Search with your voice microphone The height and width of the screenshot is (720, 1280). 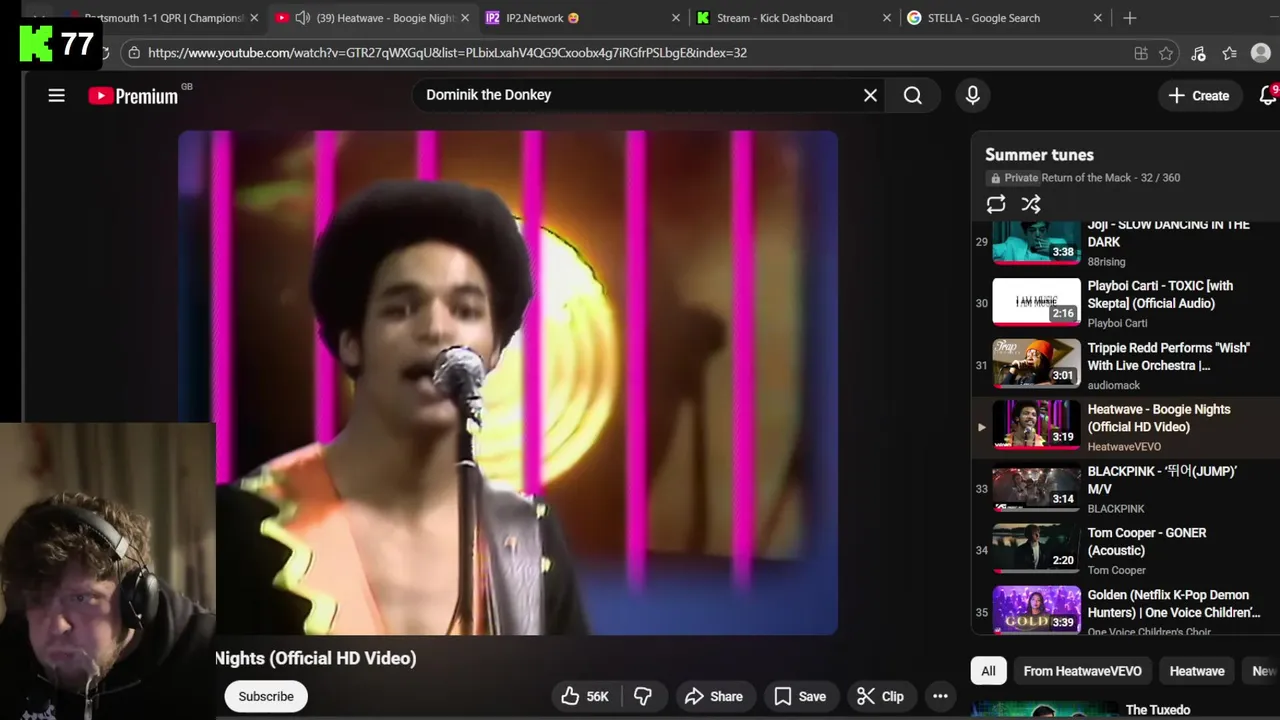click(x=972, y=95)
